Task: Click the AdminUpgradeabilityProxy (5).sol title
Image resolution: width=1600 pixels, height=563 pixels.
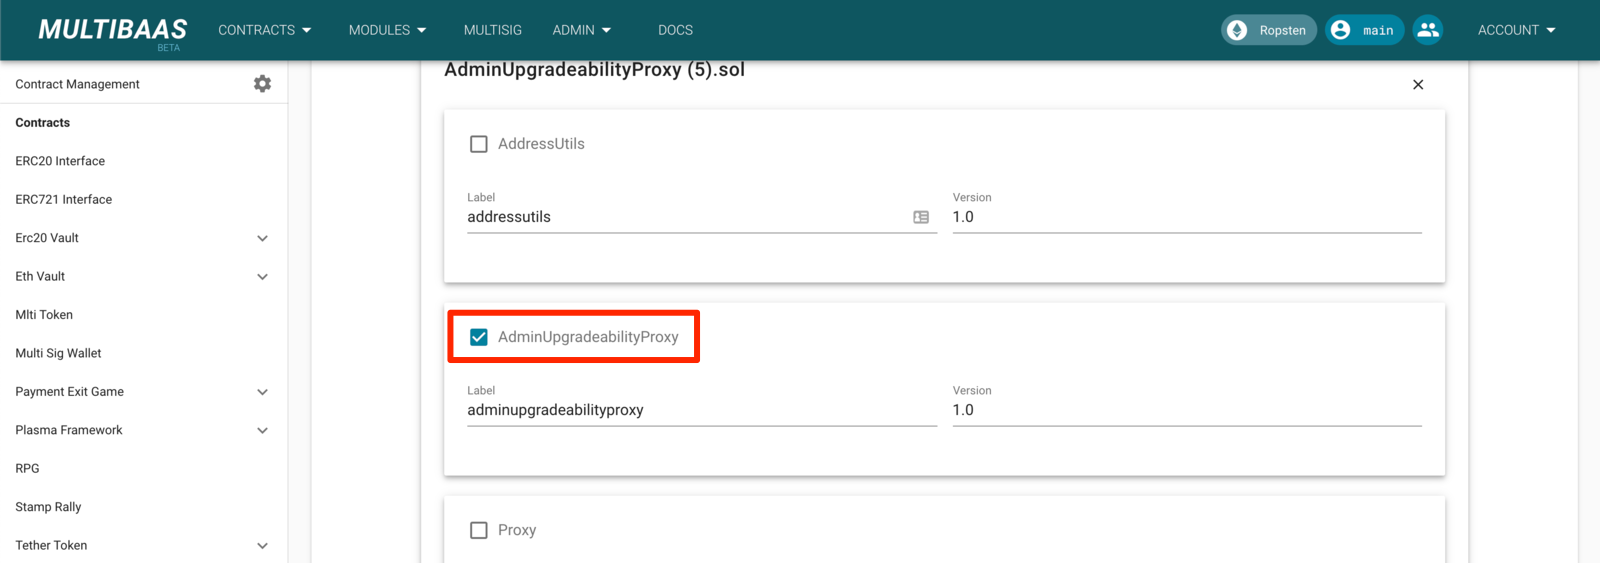Action: 594,70
